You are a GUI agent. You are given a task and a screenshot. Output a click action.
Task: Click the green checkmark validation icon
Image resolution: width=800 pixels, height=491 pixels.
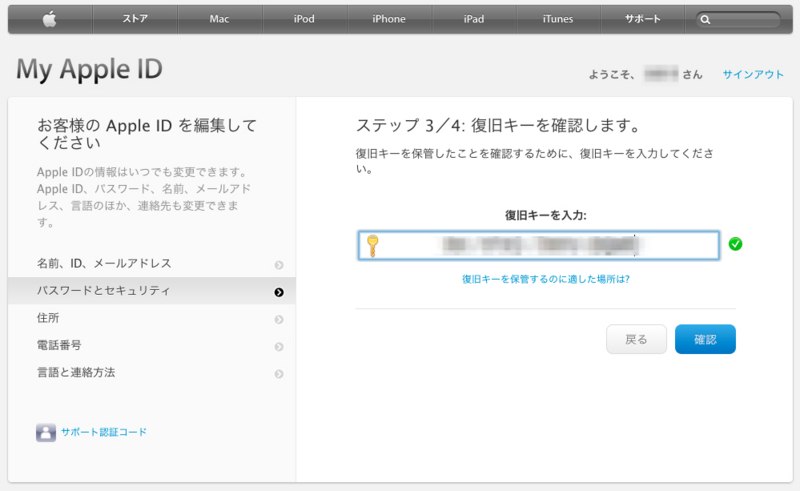[x=735, y=244]
